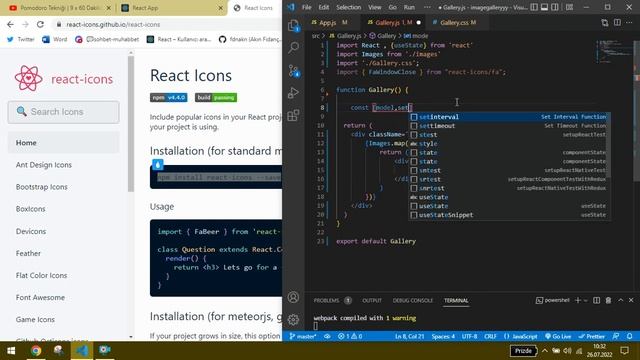Click the Visual Studio Code taskbar icon
This screenshot has height=360, width=640.
point(82,351)
